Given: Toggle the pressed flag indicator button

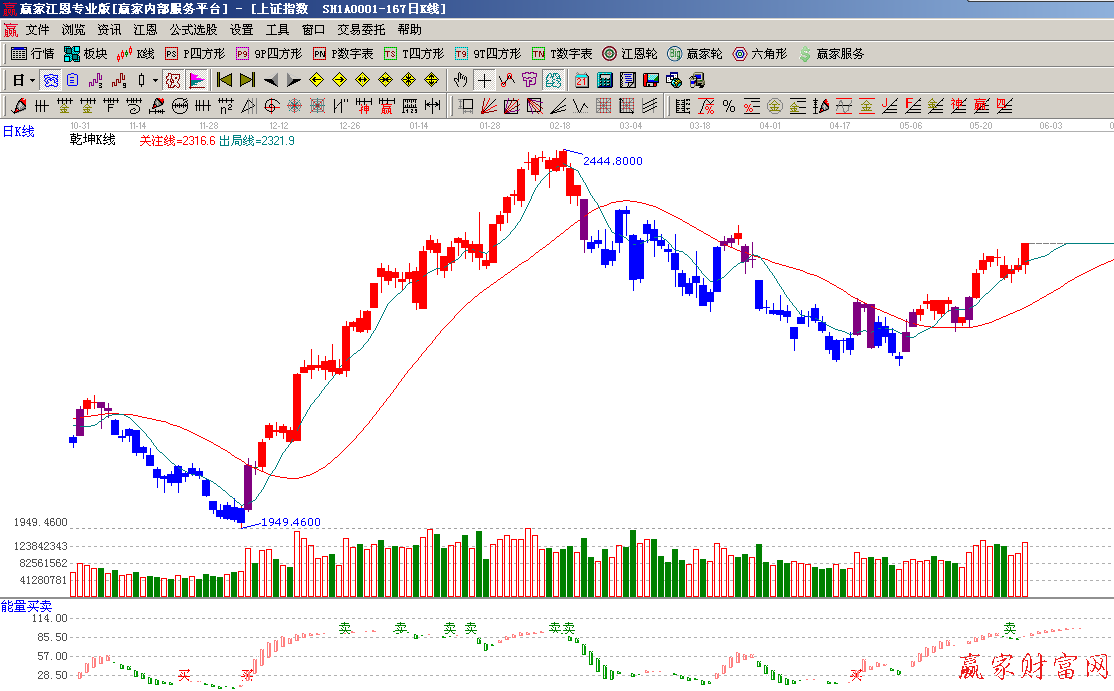Looking at the screenshot, I should (197, 80).
